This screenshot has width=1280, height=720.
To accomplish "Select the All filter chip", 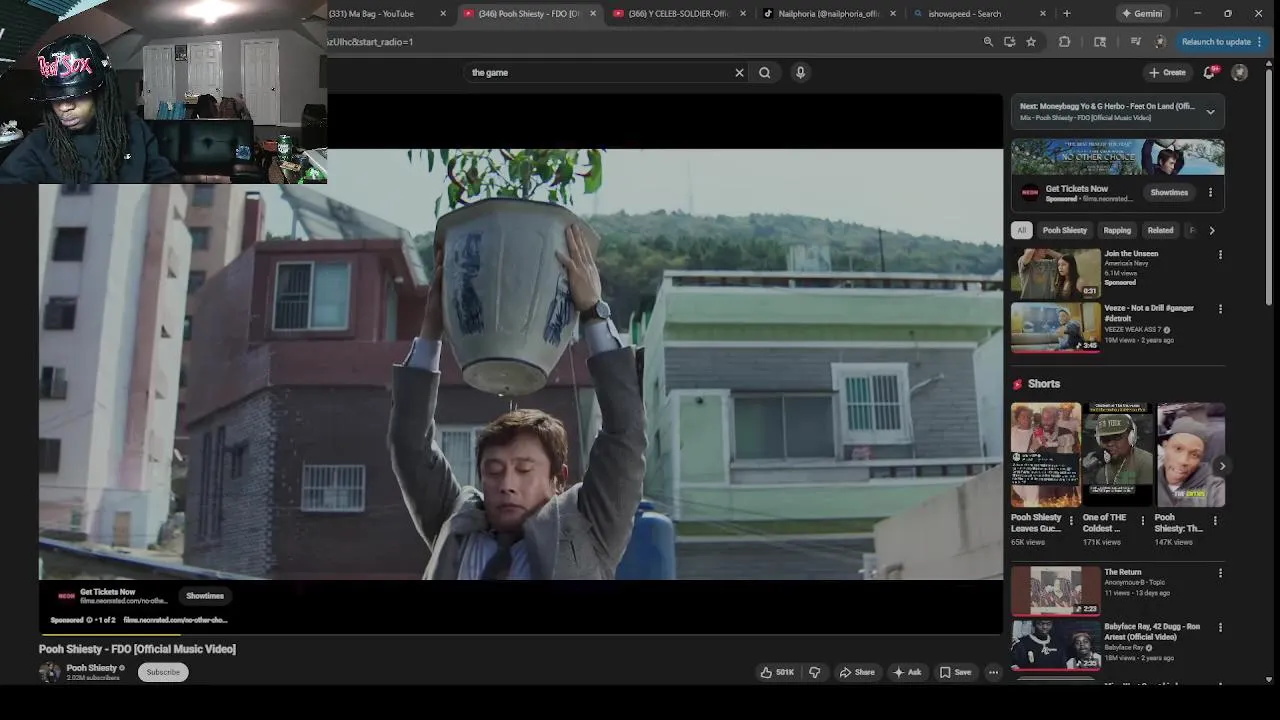I will pos(1021,230).
